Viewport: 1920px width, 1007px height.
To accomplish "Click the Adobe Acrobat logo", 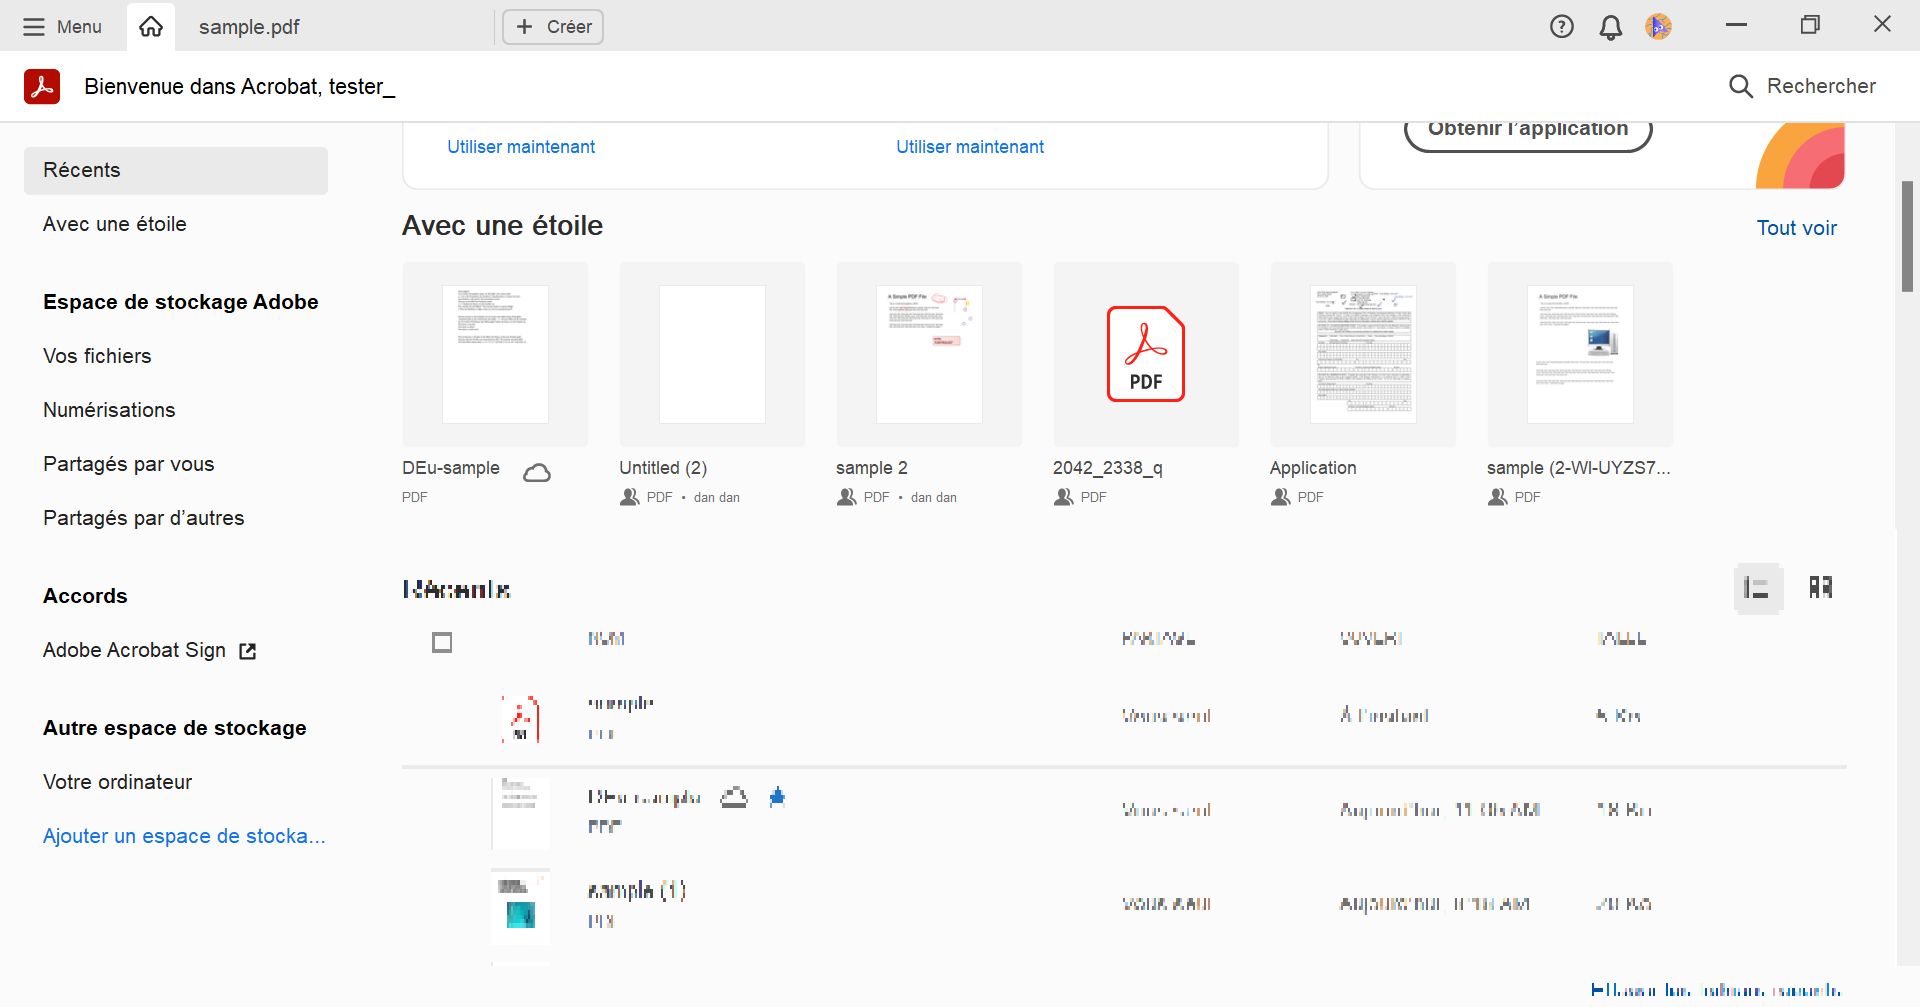I will 41,86.
